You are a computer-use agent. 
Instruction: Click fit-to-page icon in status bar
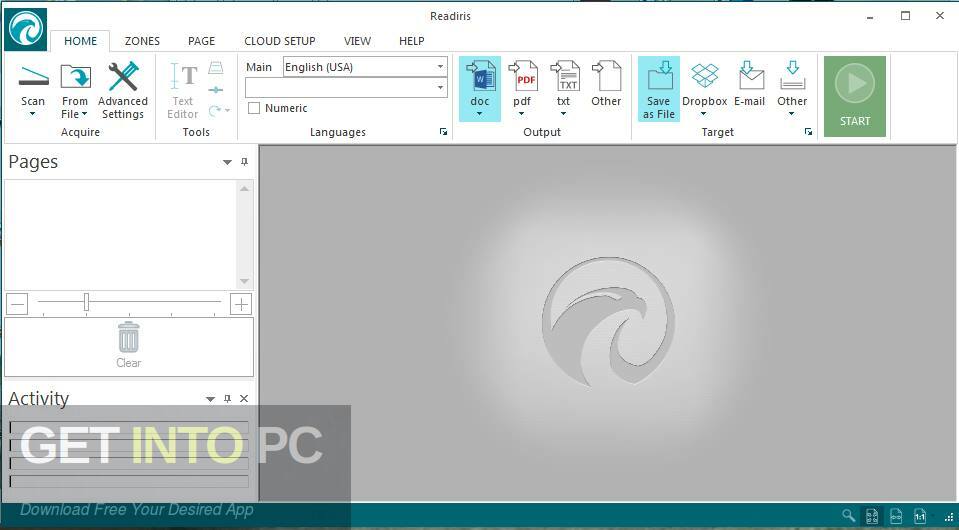872,516
